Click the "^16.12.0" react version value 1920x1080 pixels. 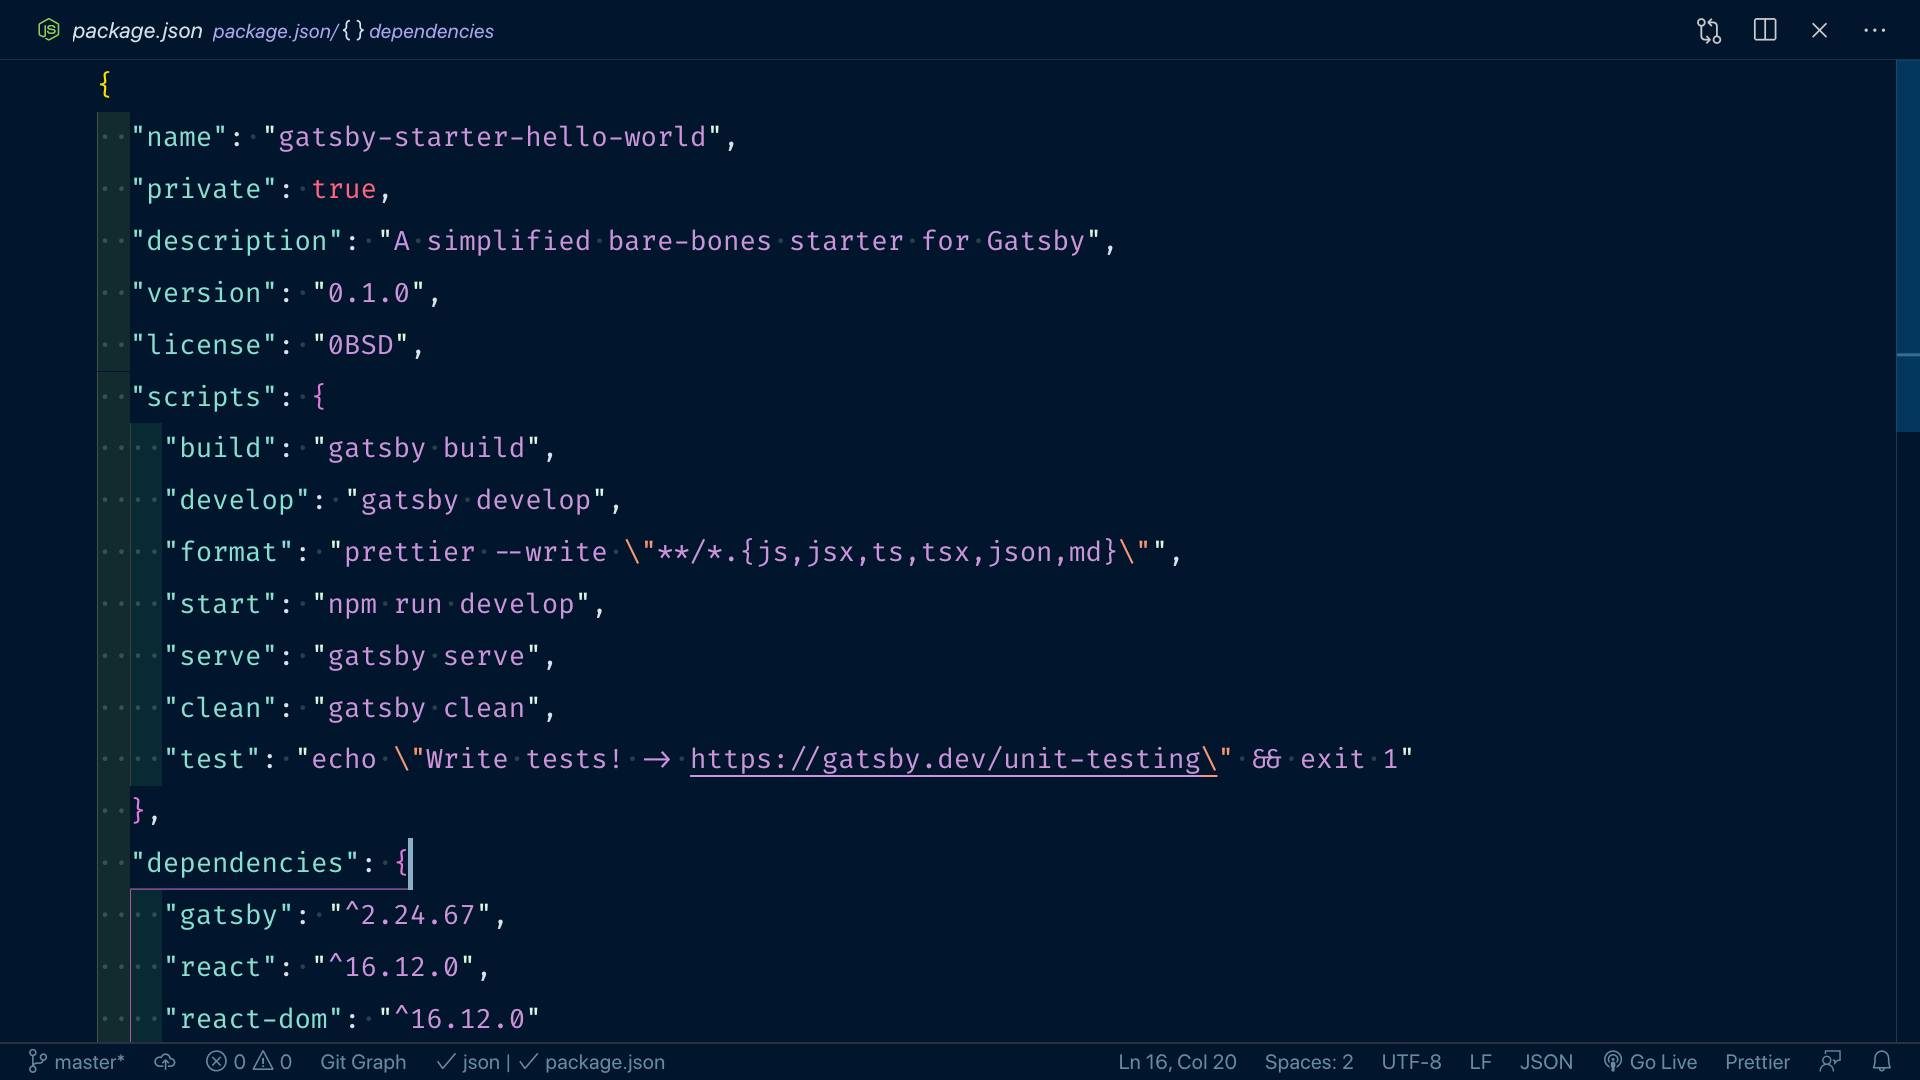394,967
